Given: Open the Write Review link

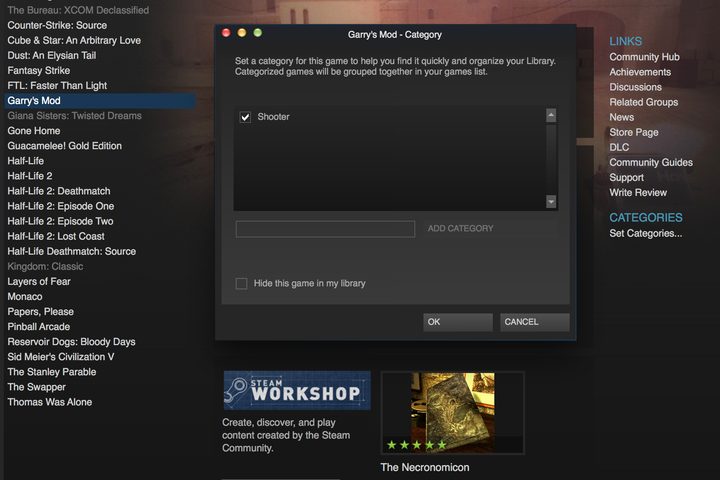Looking at the screenshot, I should [x=638, y=193].
